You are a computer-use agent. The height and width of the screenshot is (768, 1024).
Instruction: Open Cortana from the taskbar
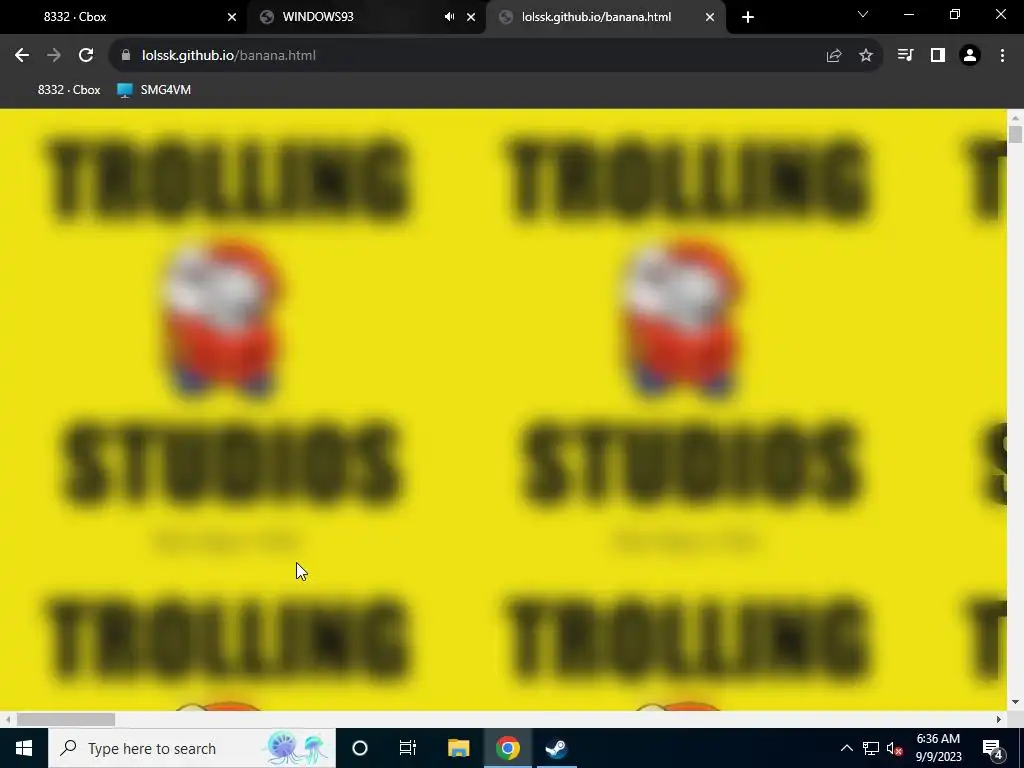coord(360,748)
